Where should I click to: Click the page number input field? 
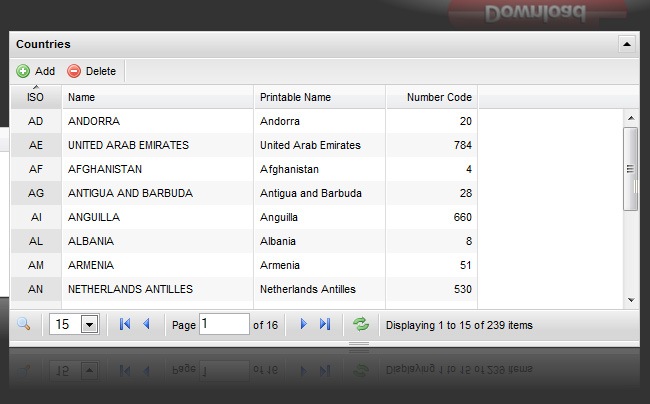point(224,324)
